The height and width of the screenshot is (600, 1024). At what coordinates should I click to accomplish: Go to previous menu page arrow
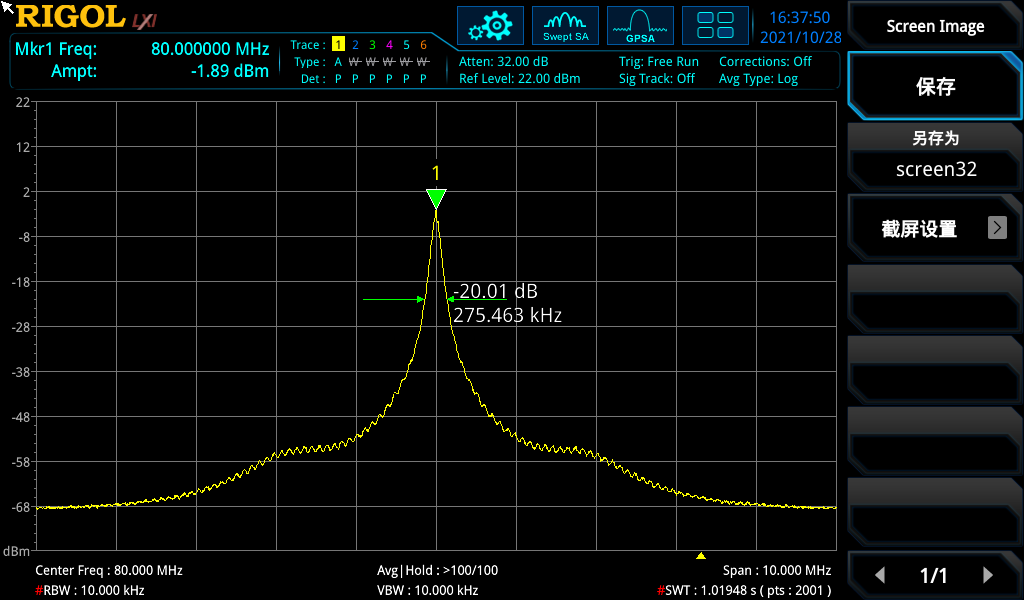[x=880, y=575]
